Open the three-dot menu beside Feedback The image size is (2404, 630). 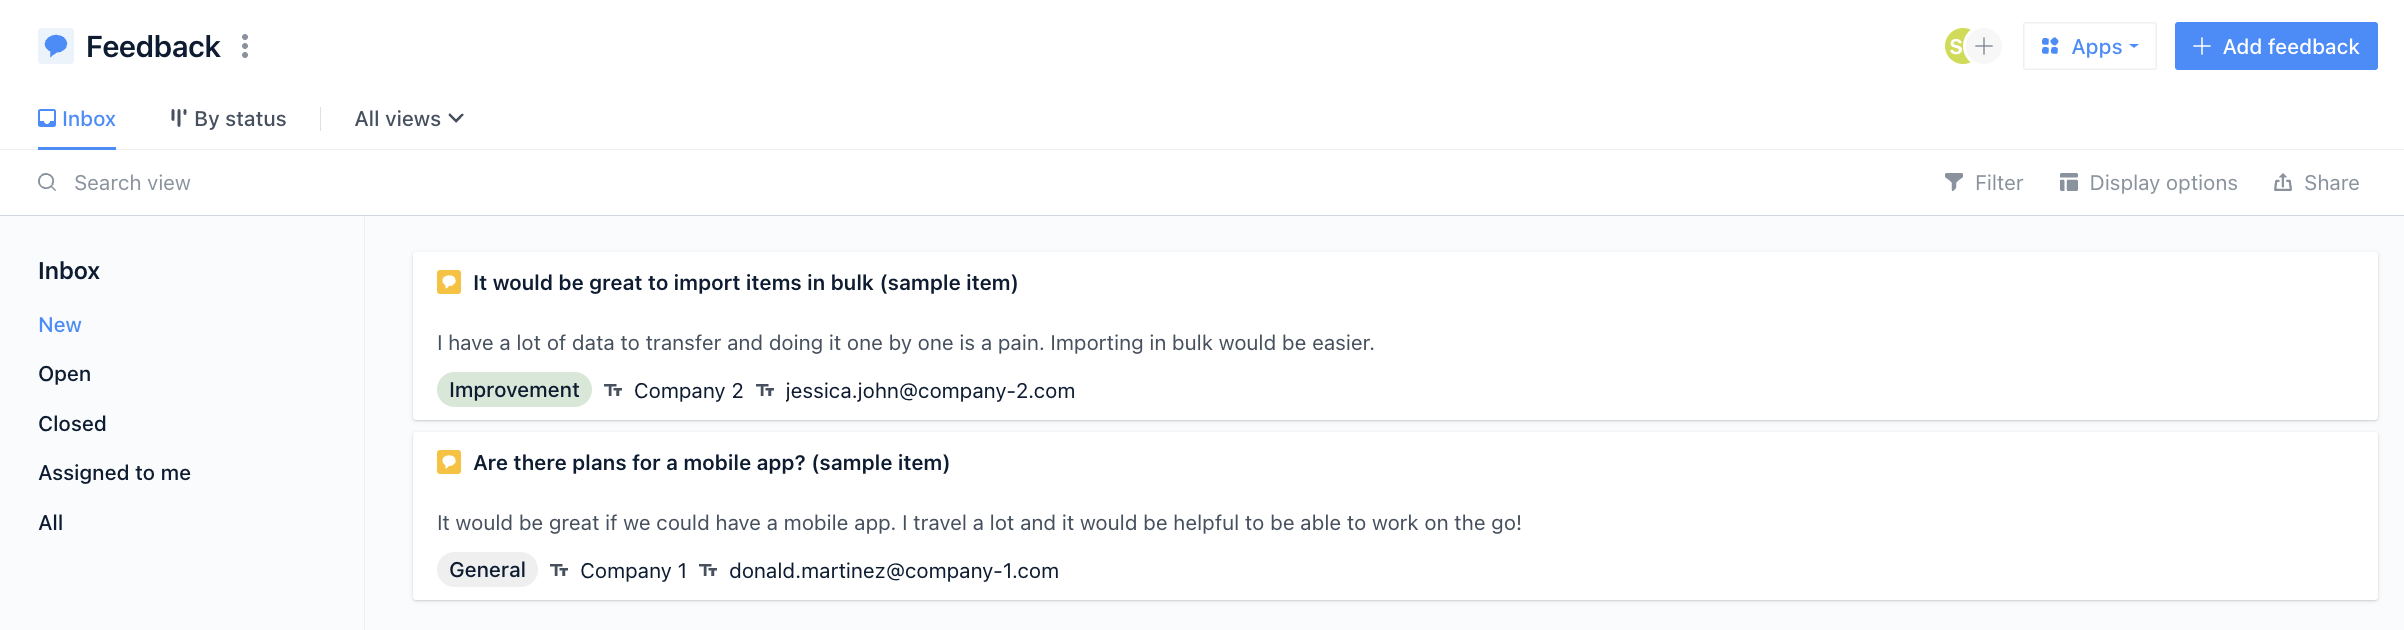coord(245,46)
